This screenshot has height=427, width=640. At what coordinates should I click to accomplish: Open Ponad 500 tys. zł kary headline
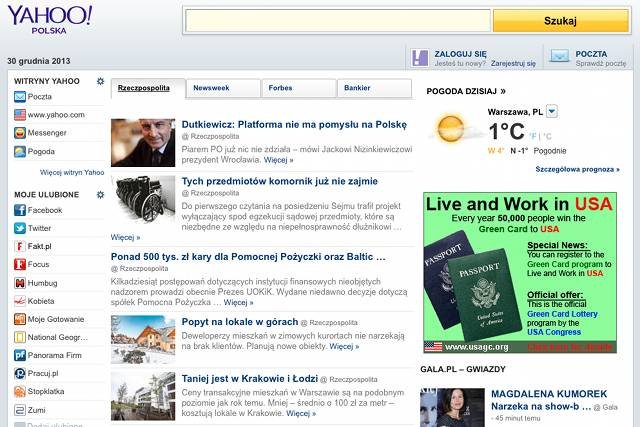point(248,257)
